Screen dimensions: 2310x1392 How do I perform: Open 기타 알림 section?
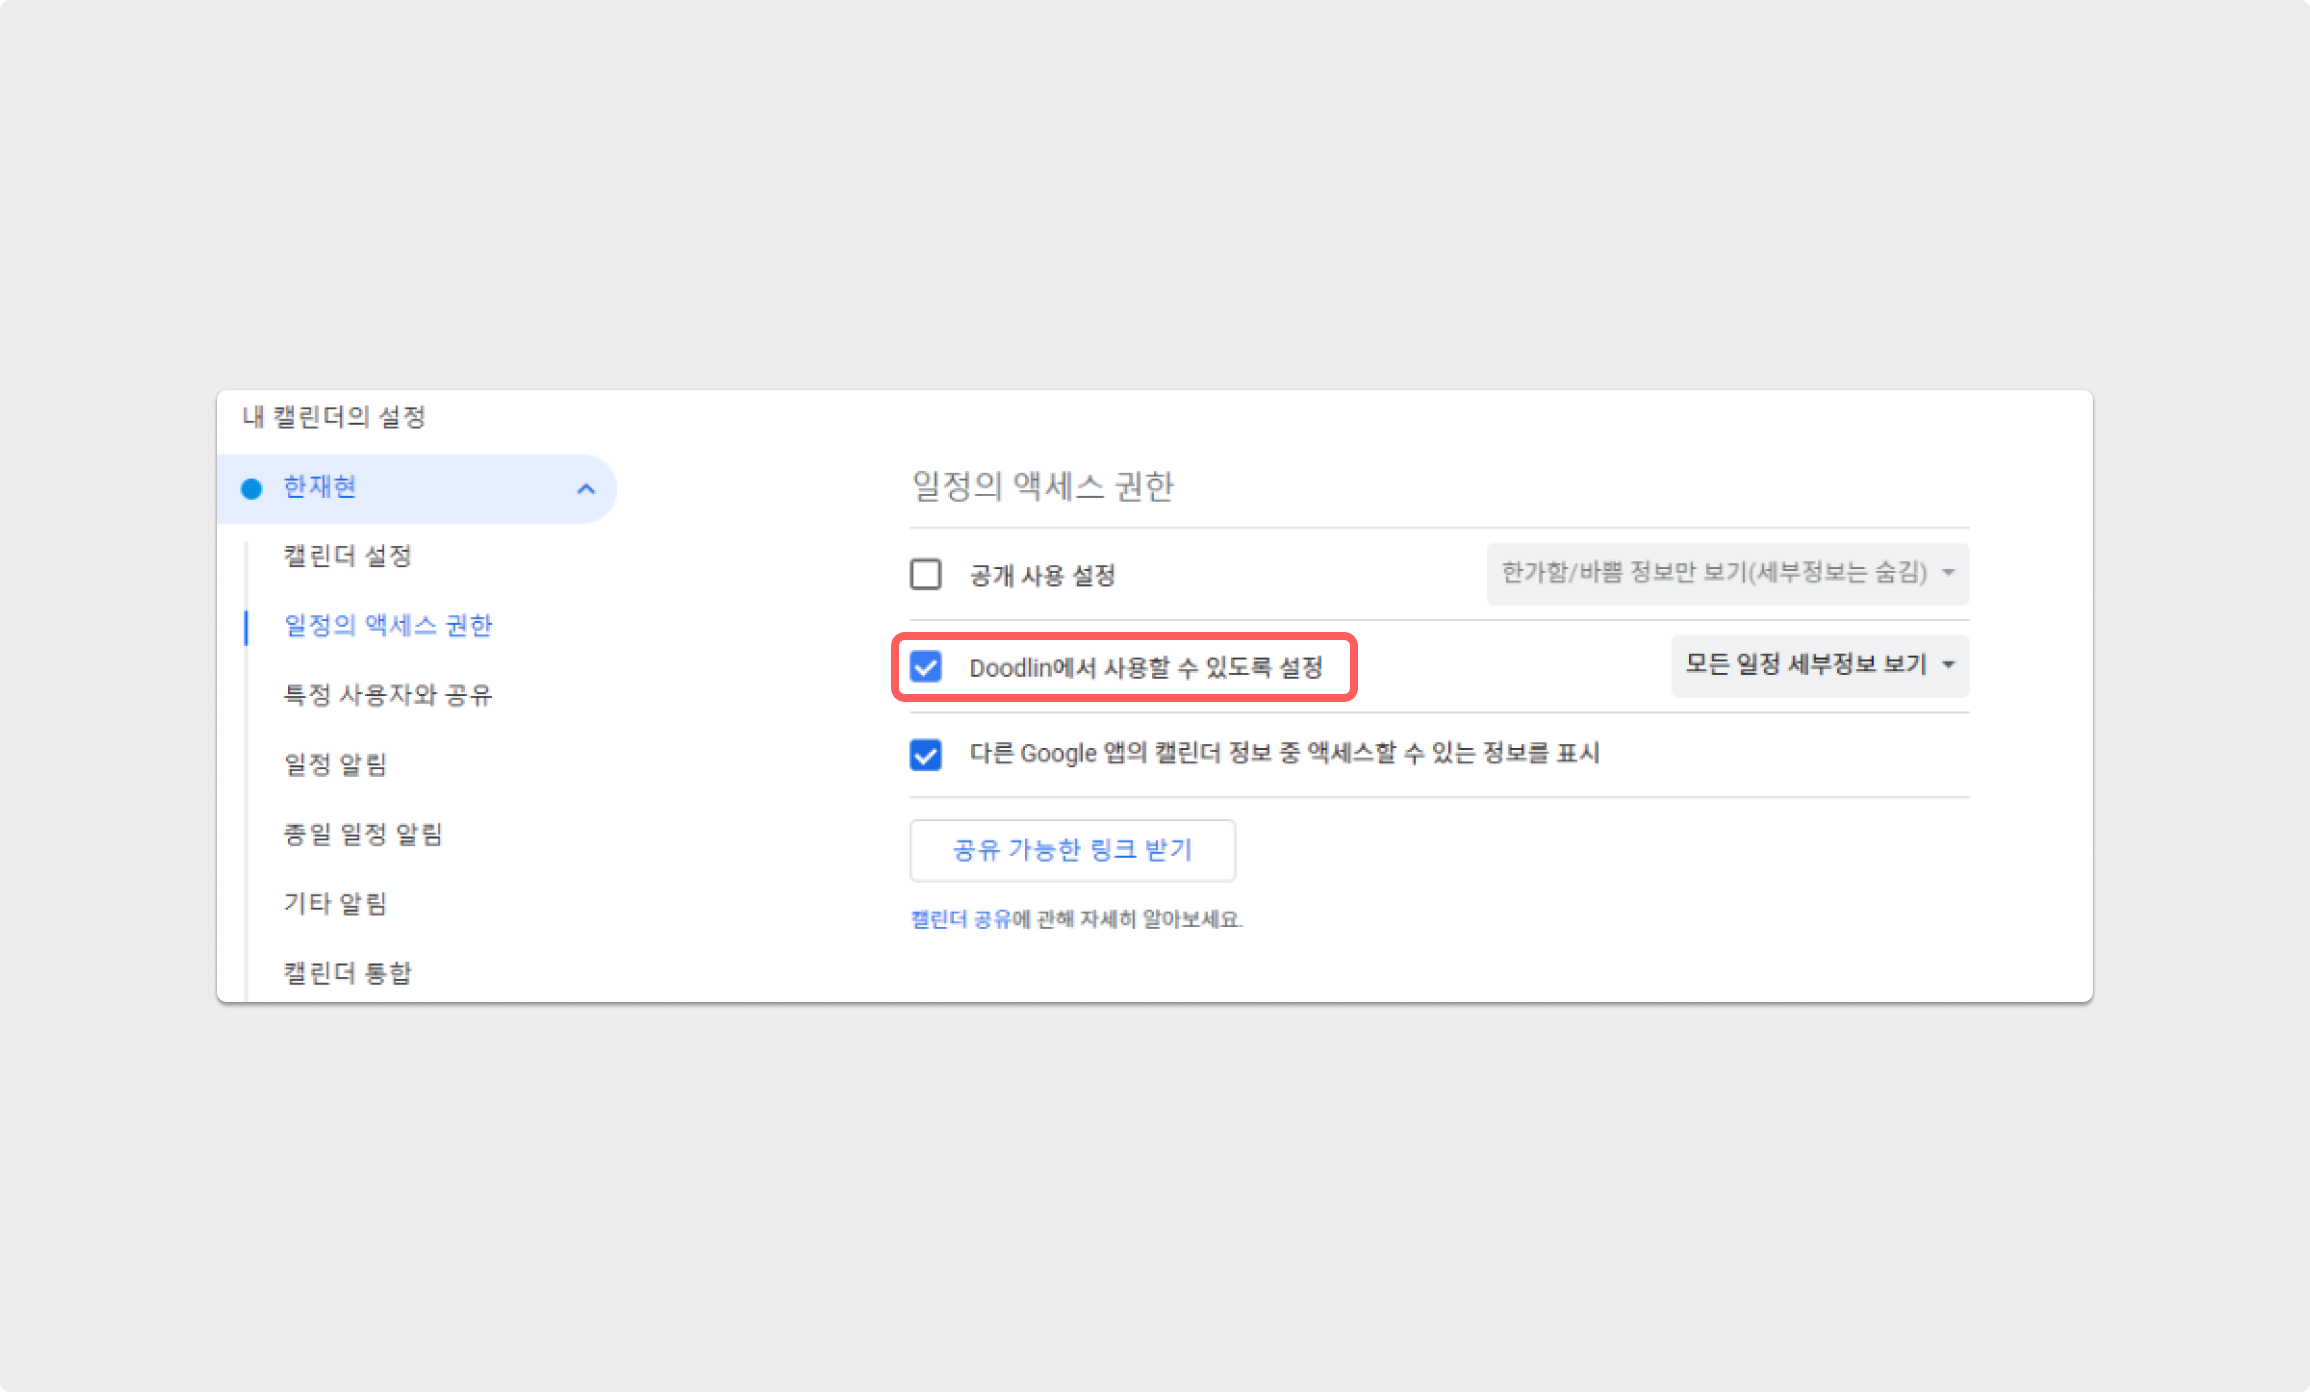335,904
